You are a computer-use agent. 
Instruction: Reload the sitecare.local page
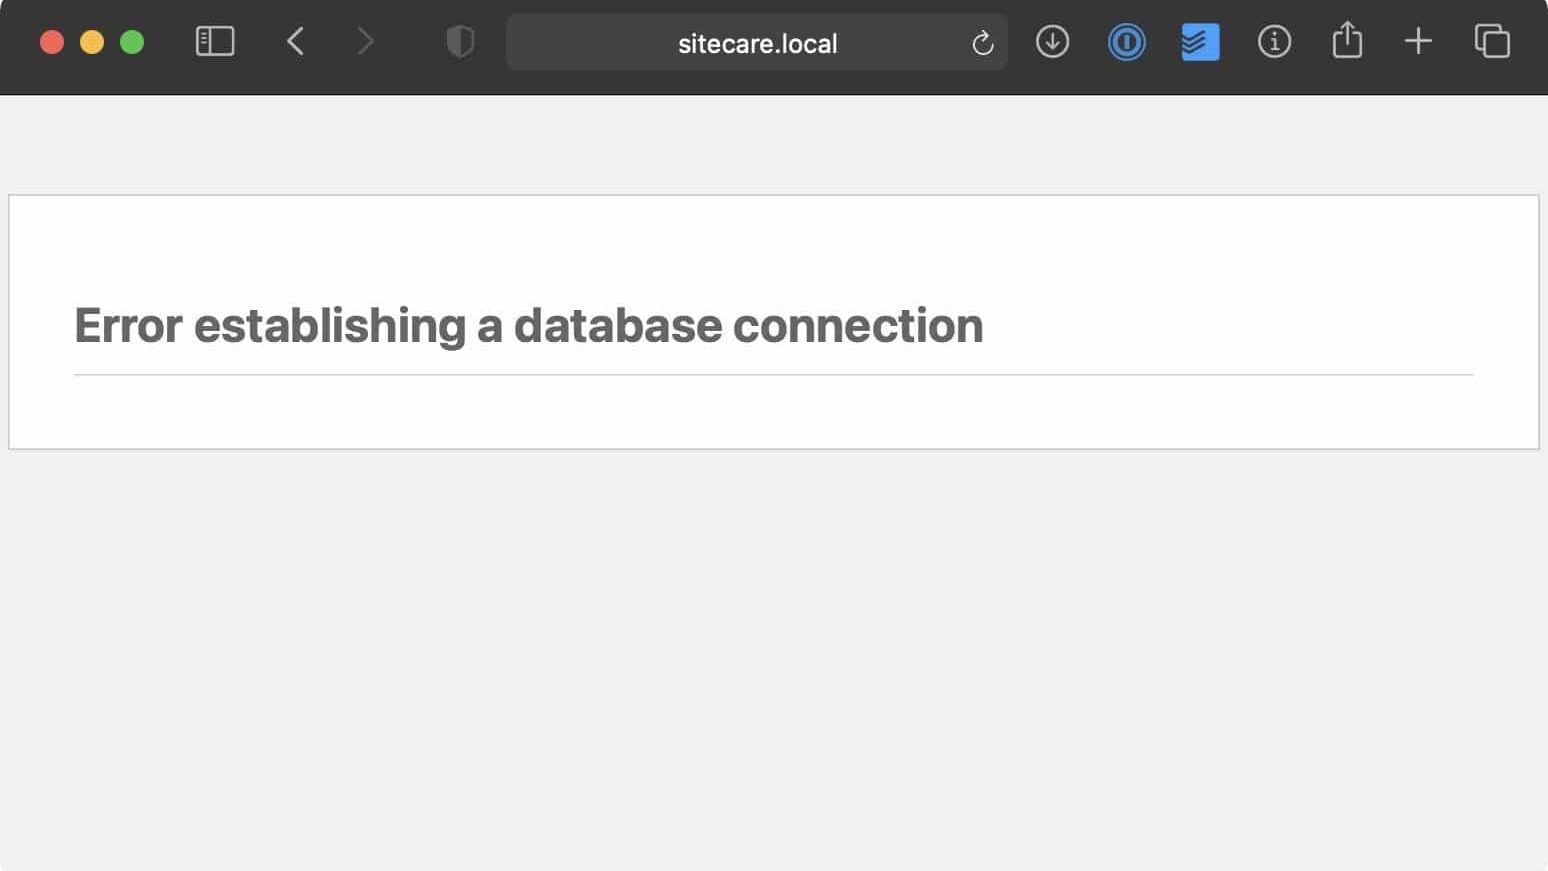[x=982, y=43]
